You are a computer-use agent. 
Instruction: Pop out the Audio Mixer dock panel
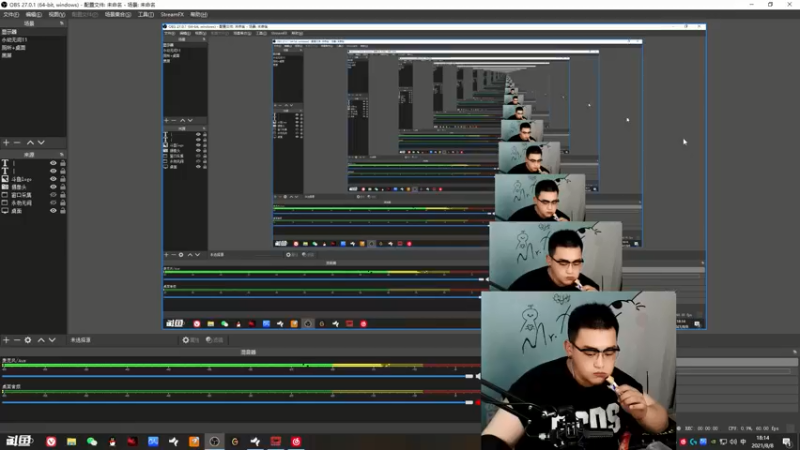(794, 352)
